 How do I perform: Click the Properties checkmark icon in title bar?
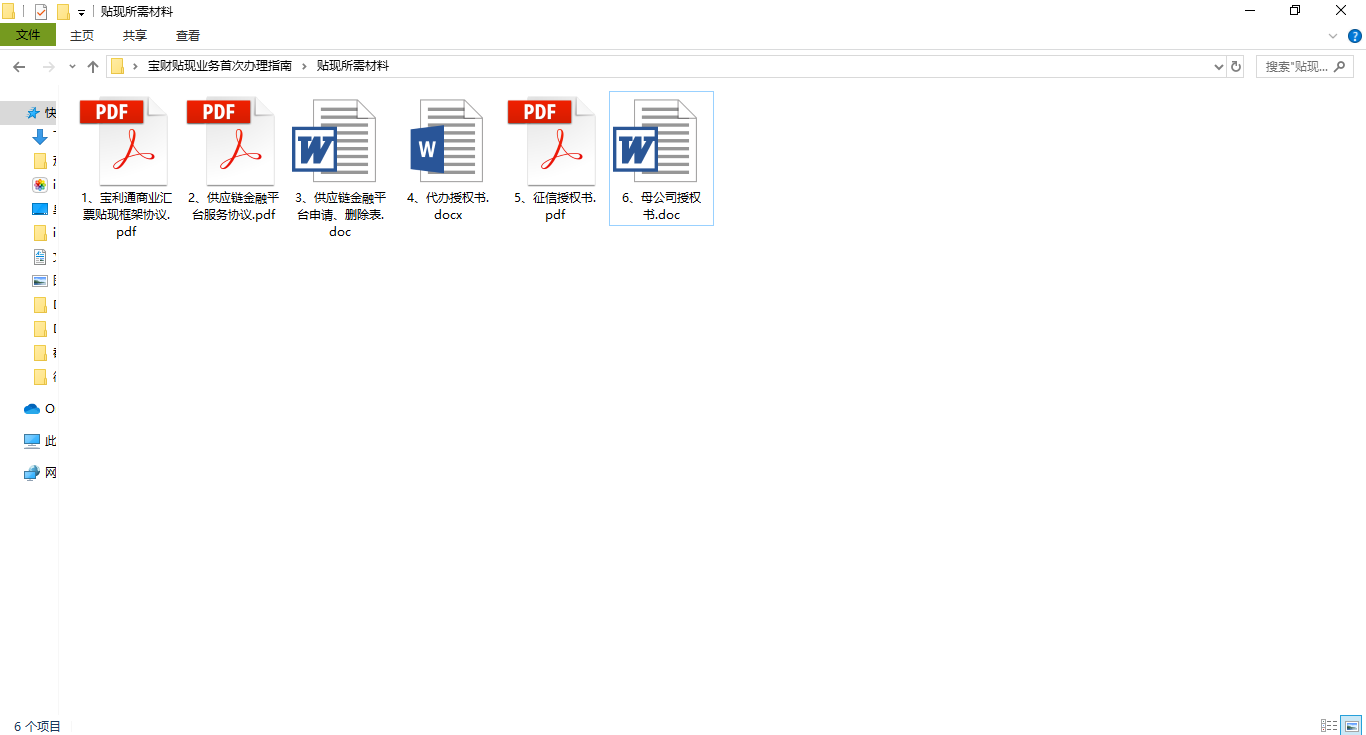[41, 12]
